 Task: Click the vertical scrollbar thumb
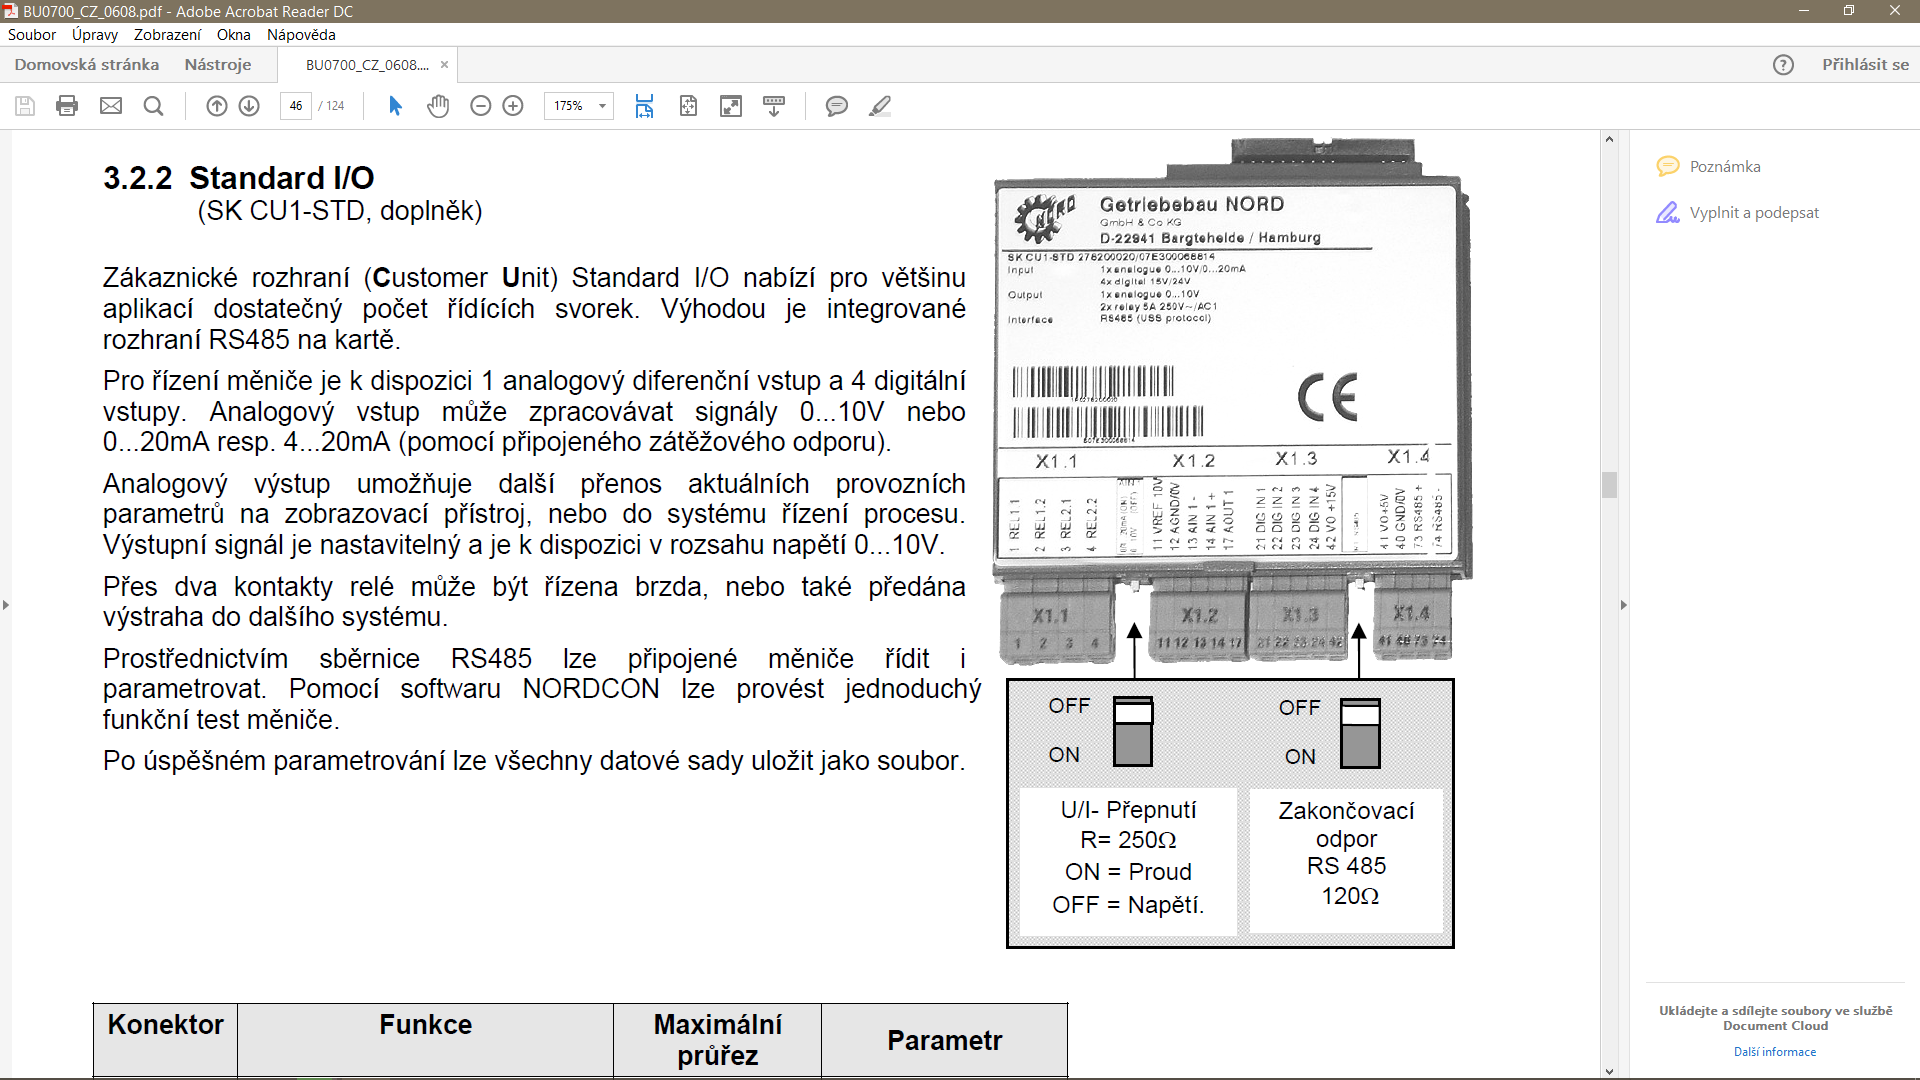pos(1609,485)
